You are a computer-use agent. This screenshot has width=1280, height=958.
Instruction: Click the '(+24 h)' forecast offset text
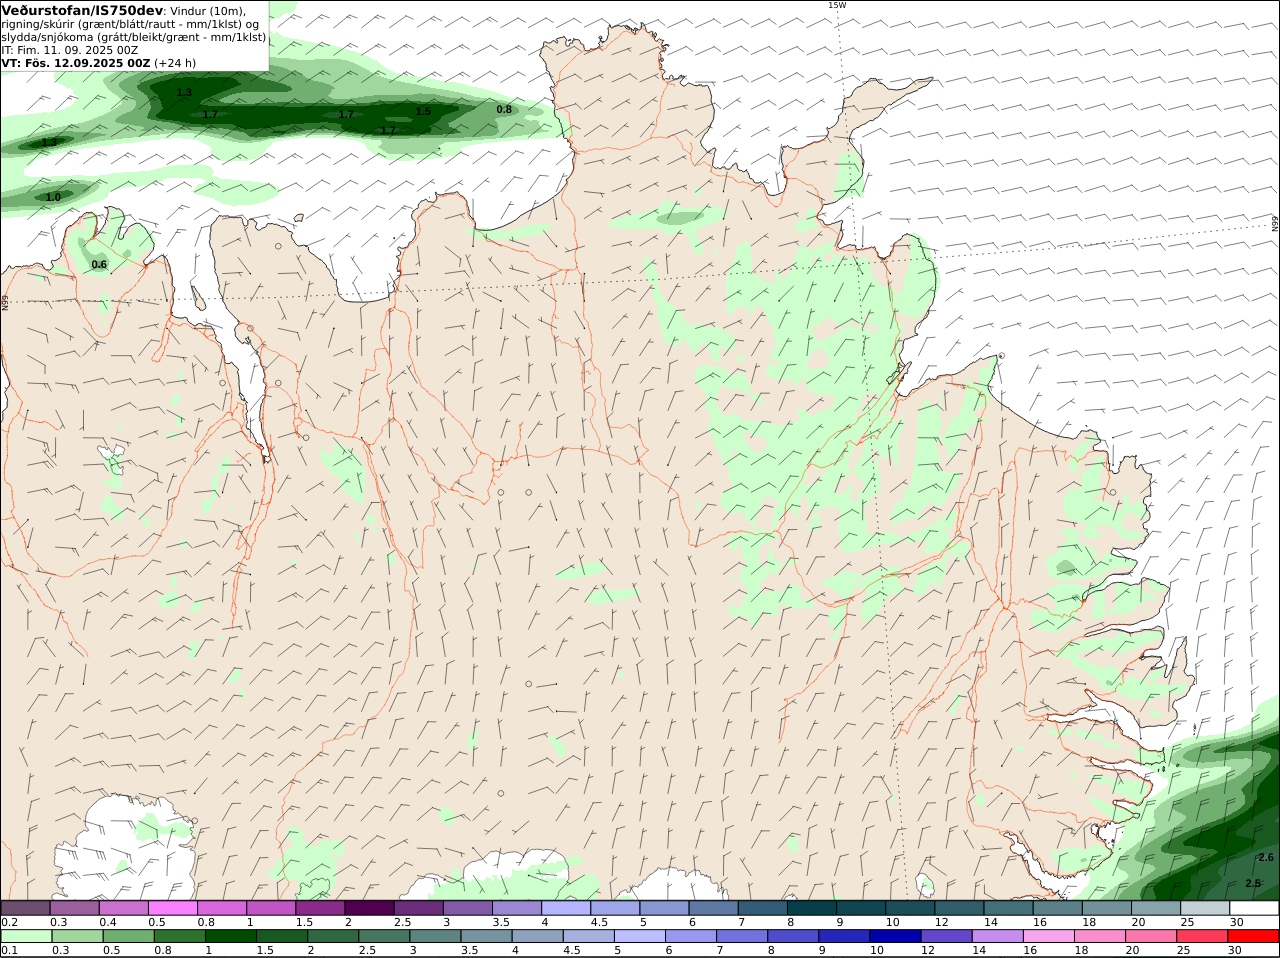pos(175,63)
